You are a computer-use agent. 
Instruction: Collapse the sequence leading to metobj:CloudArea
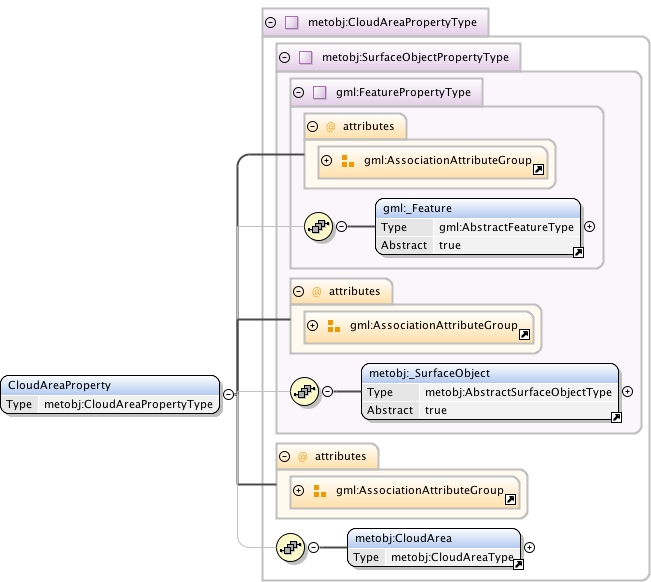[313, 548]
